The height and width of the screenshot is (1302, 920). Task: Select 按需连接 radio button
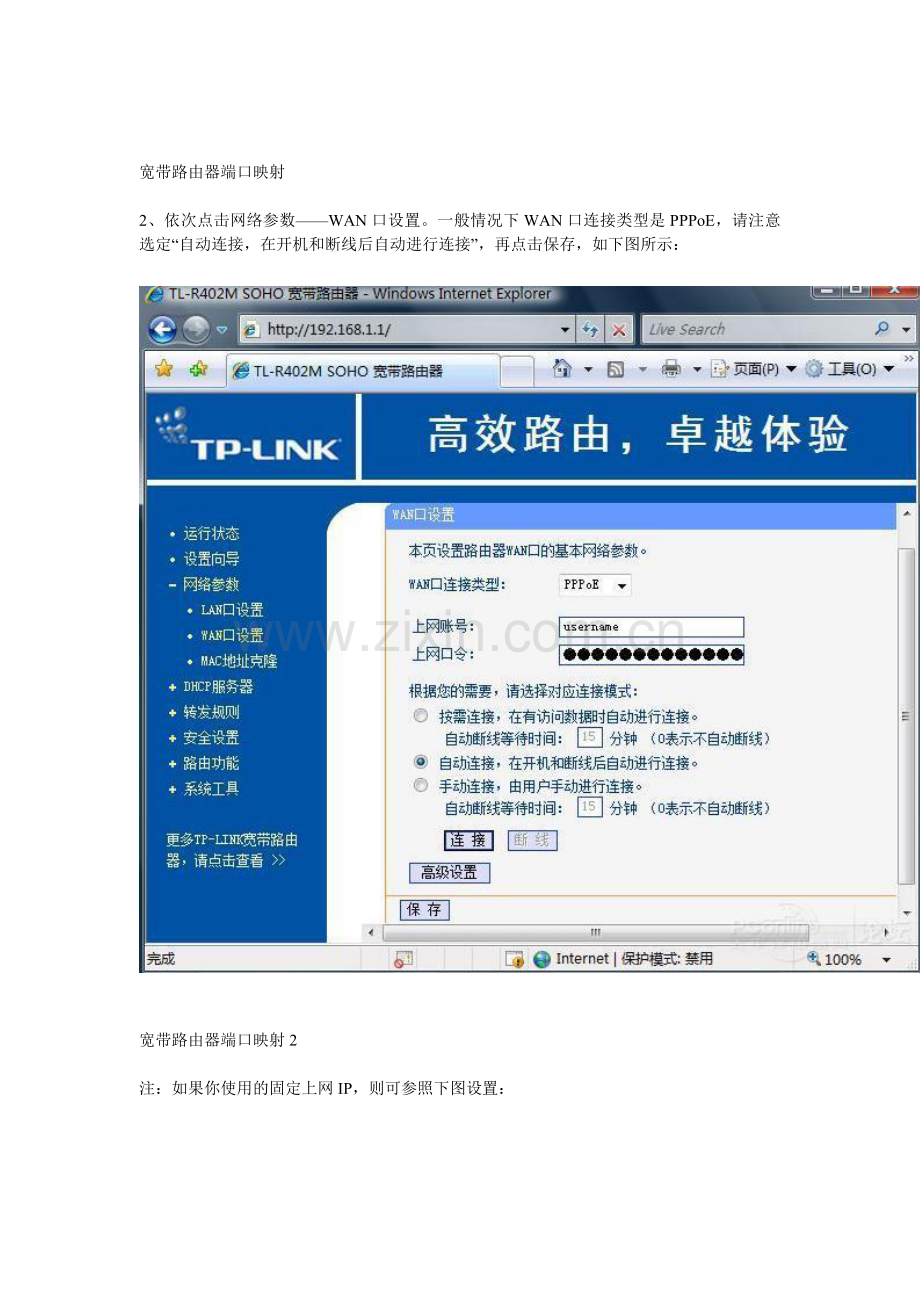pyautogui.click(x=420, y=716)
